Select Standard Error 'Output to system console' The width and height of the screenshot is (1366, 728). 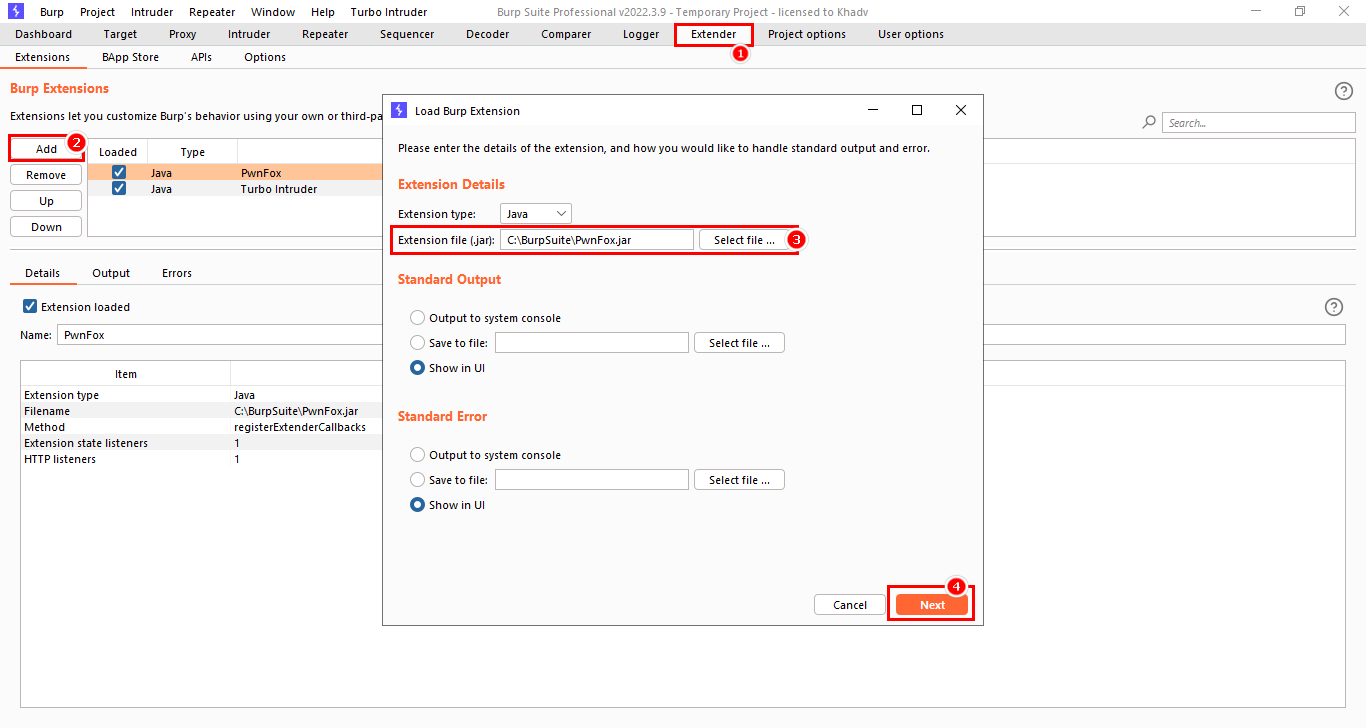click(x=417, y=455)
